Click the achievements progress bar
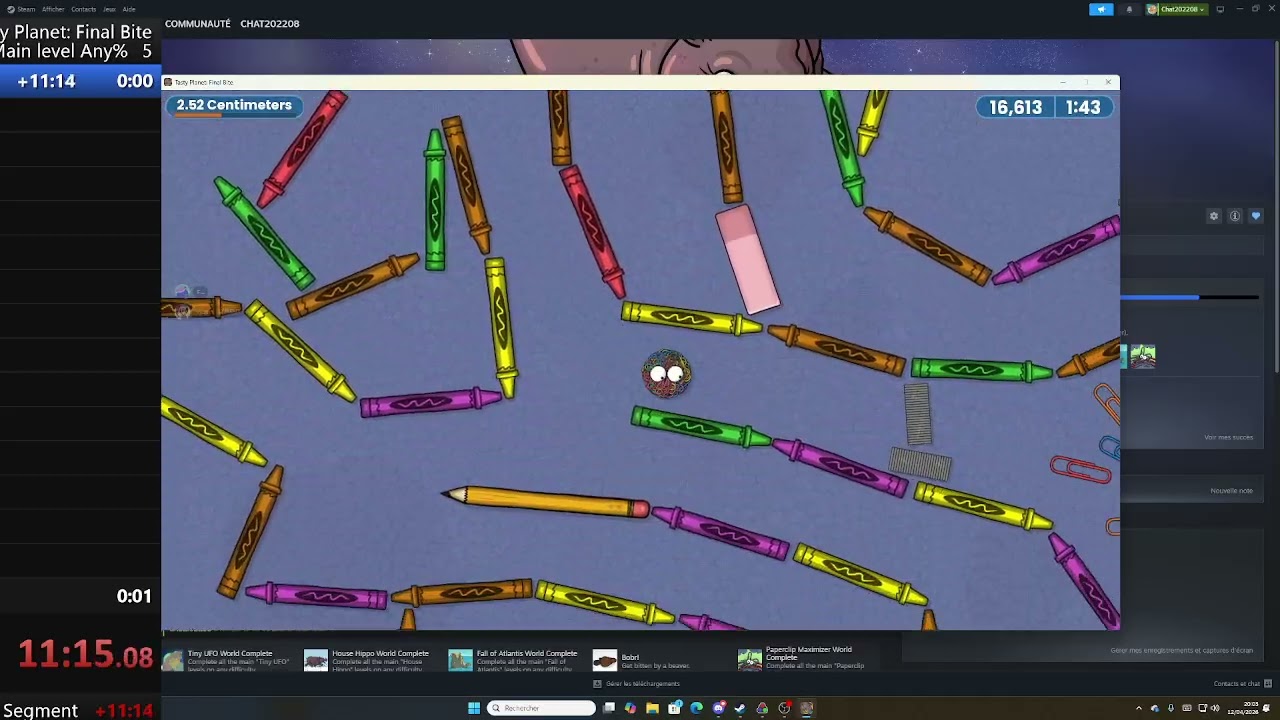 pos(1189,297)
